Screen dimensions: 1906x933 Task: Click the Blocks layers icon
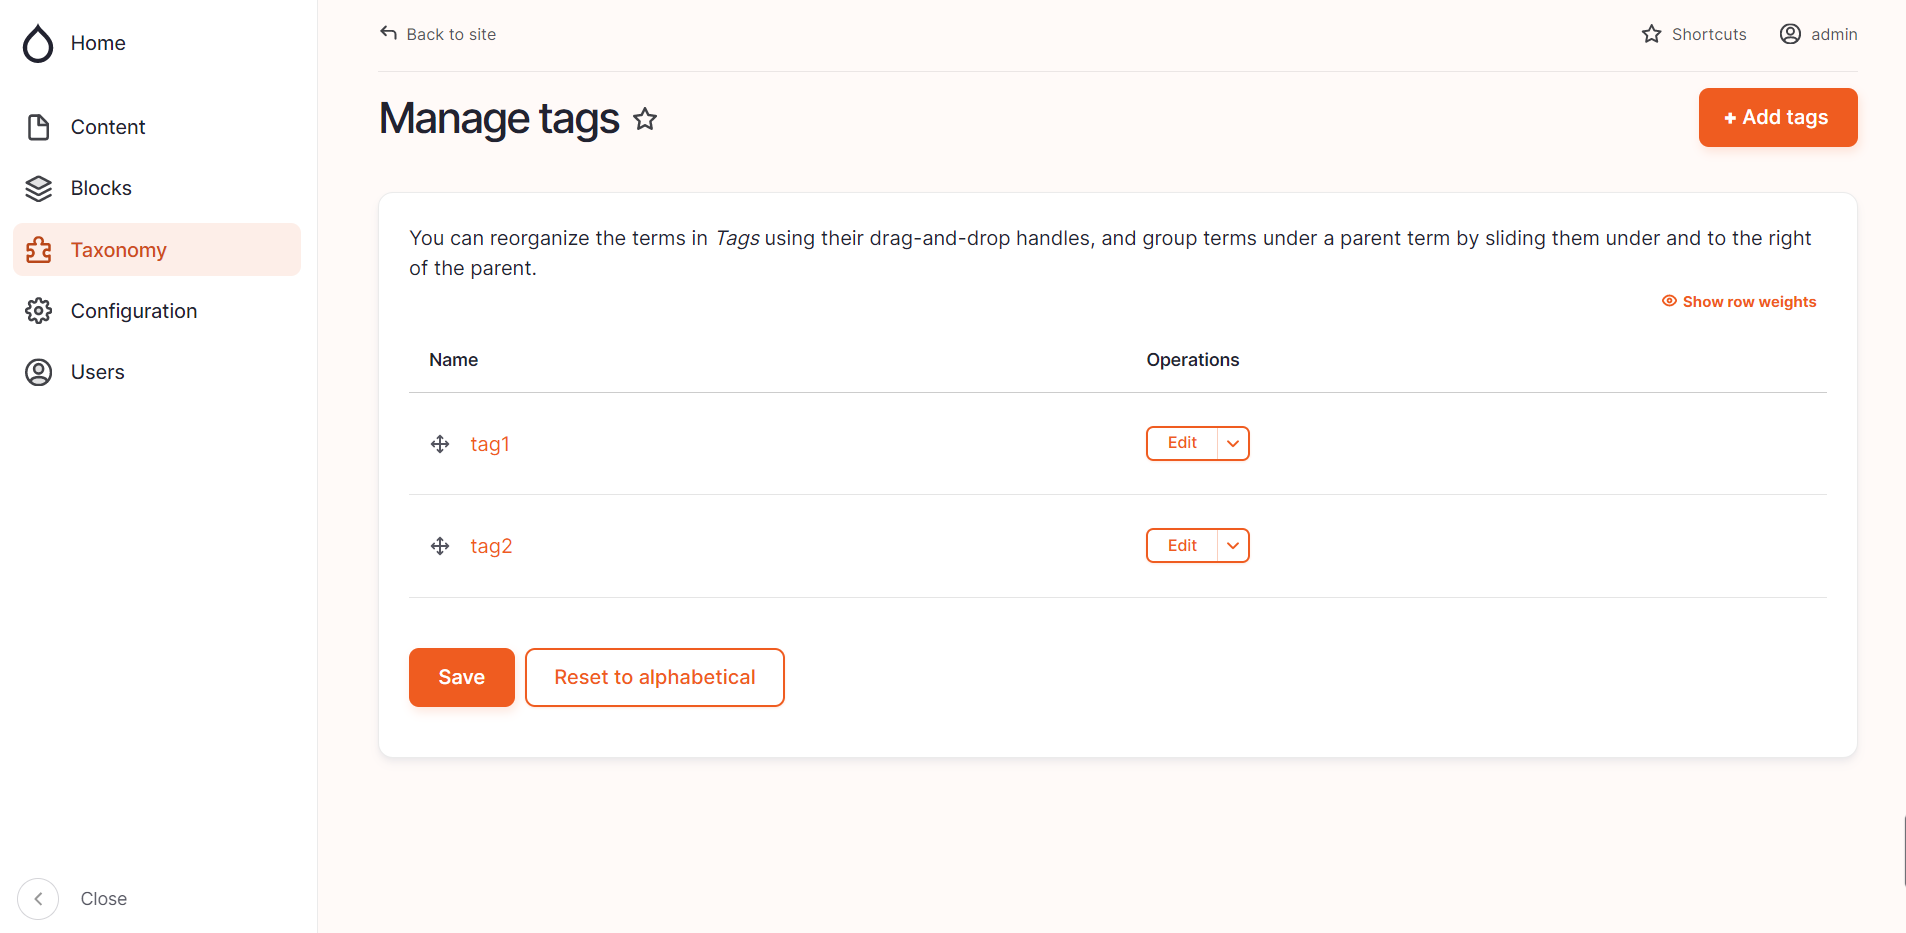point(38,188)
